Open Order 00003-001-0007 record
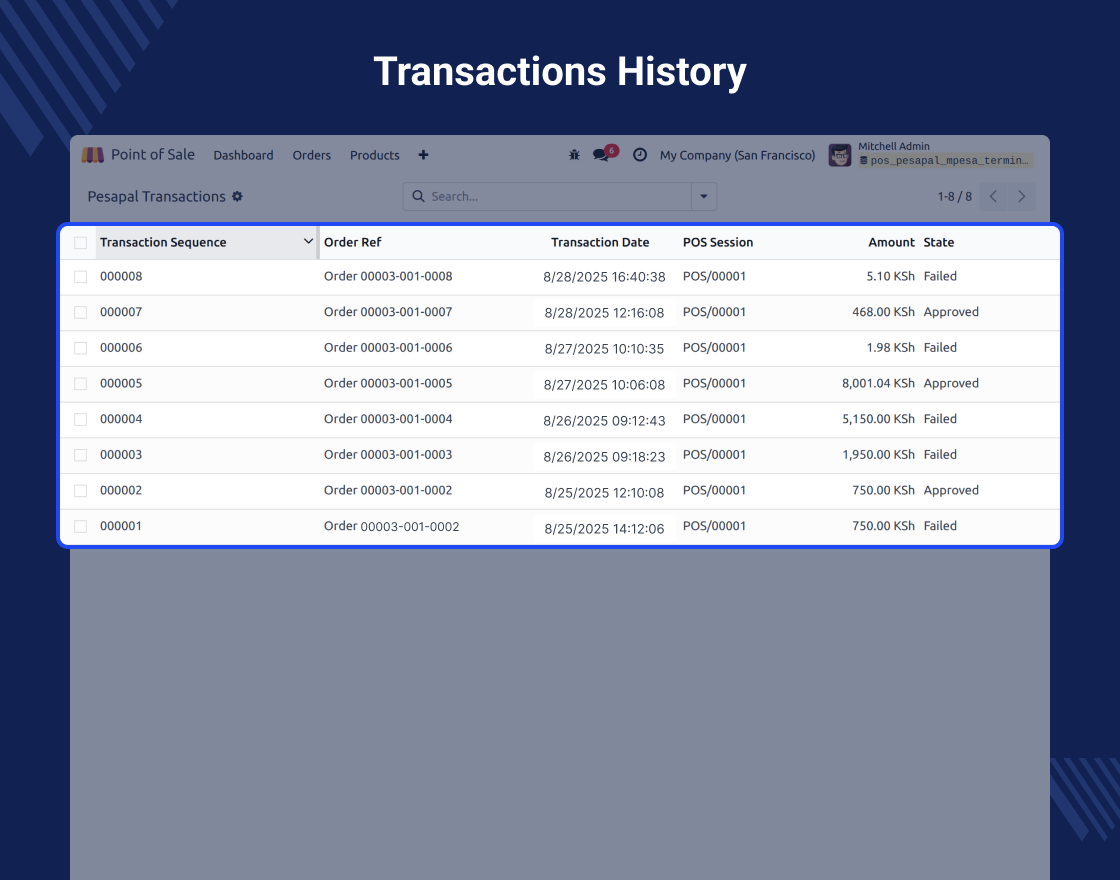The height and width of the screenshot is (880, 1120). pos(388,312)
